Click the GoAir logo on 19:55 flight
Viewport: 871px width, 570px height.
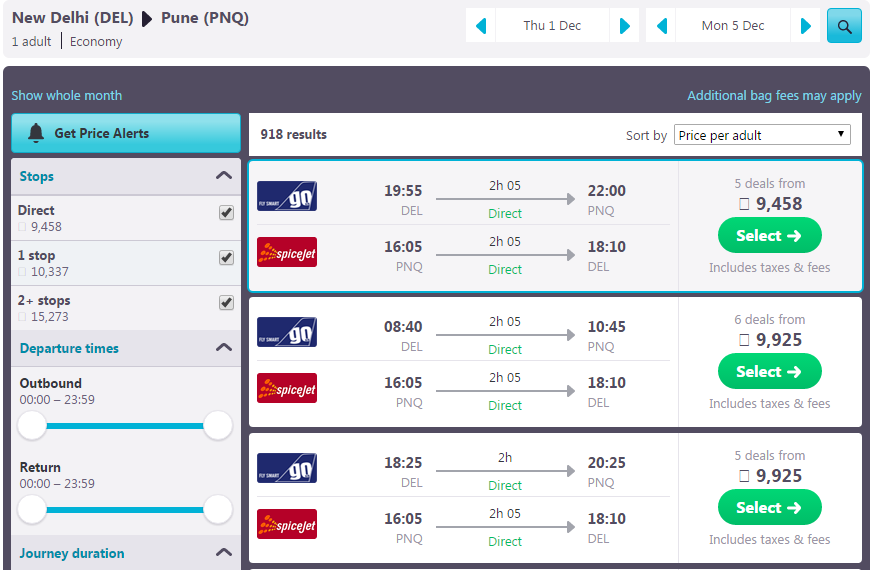[287, 196]
